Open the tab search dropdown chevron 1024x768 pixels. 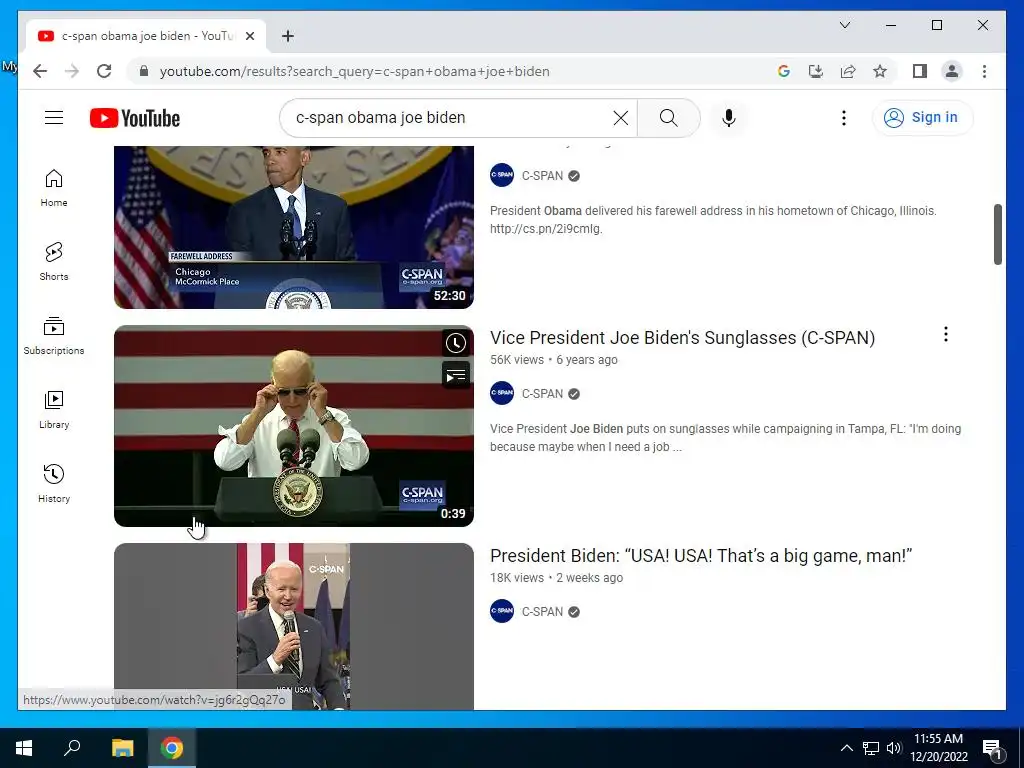click(844, 25)
